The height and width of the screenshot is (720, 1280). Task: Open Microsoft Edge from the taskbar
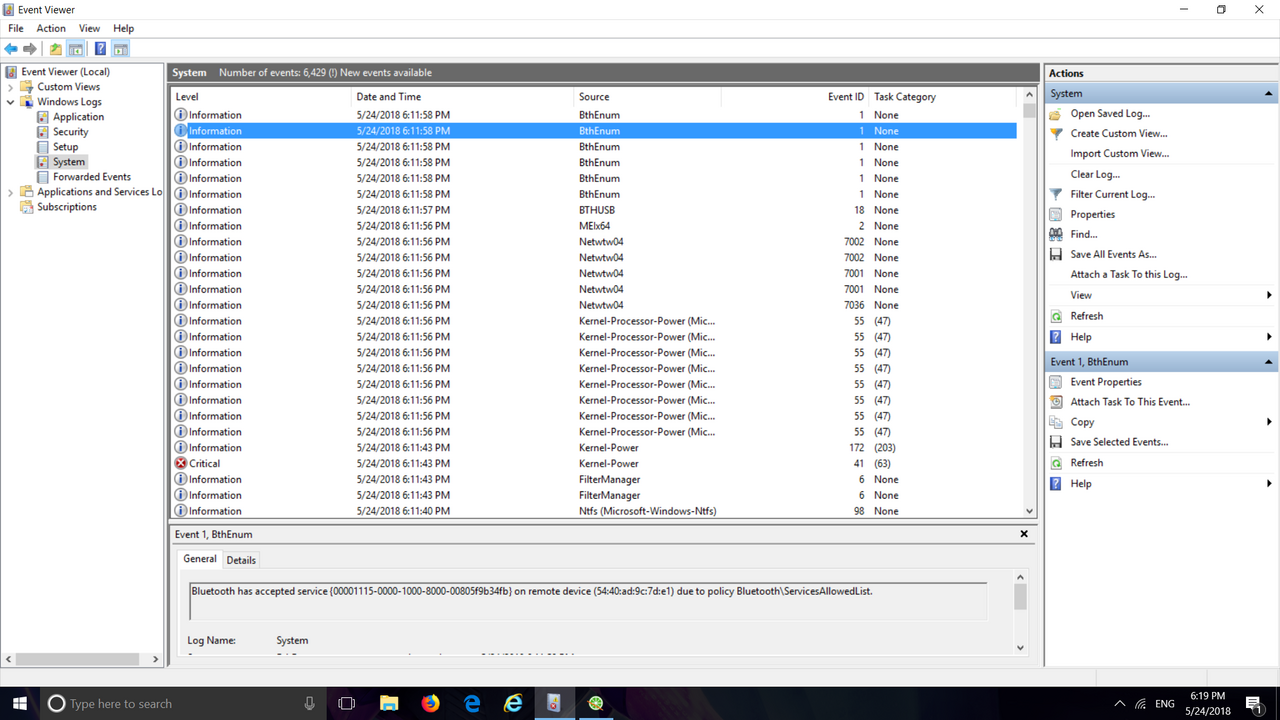point(472,703)
